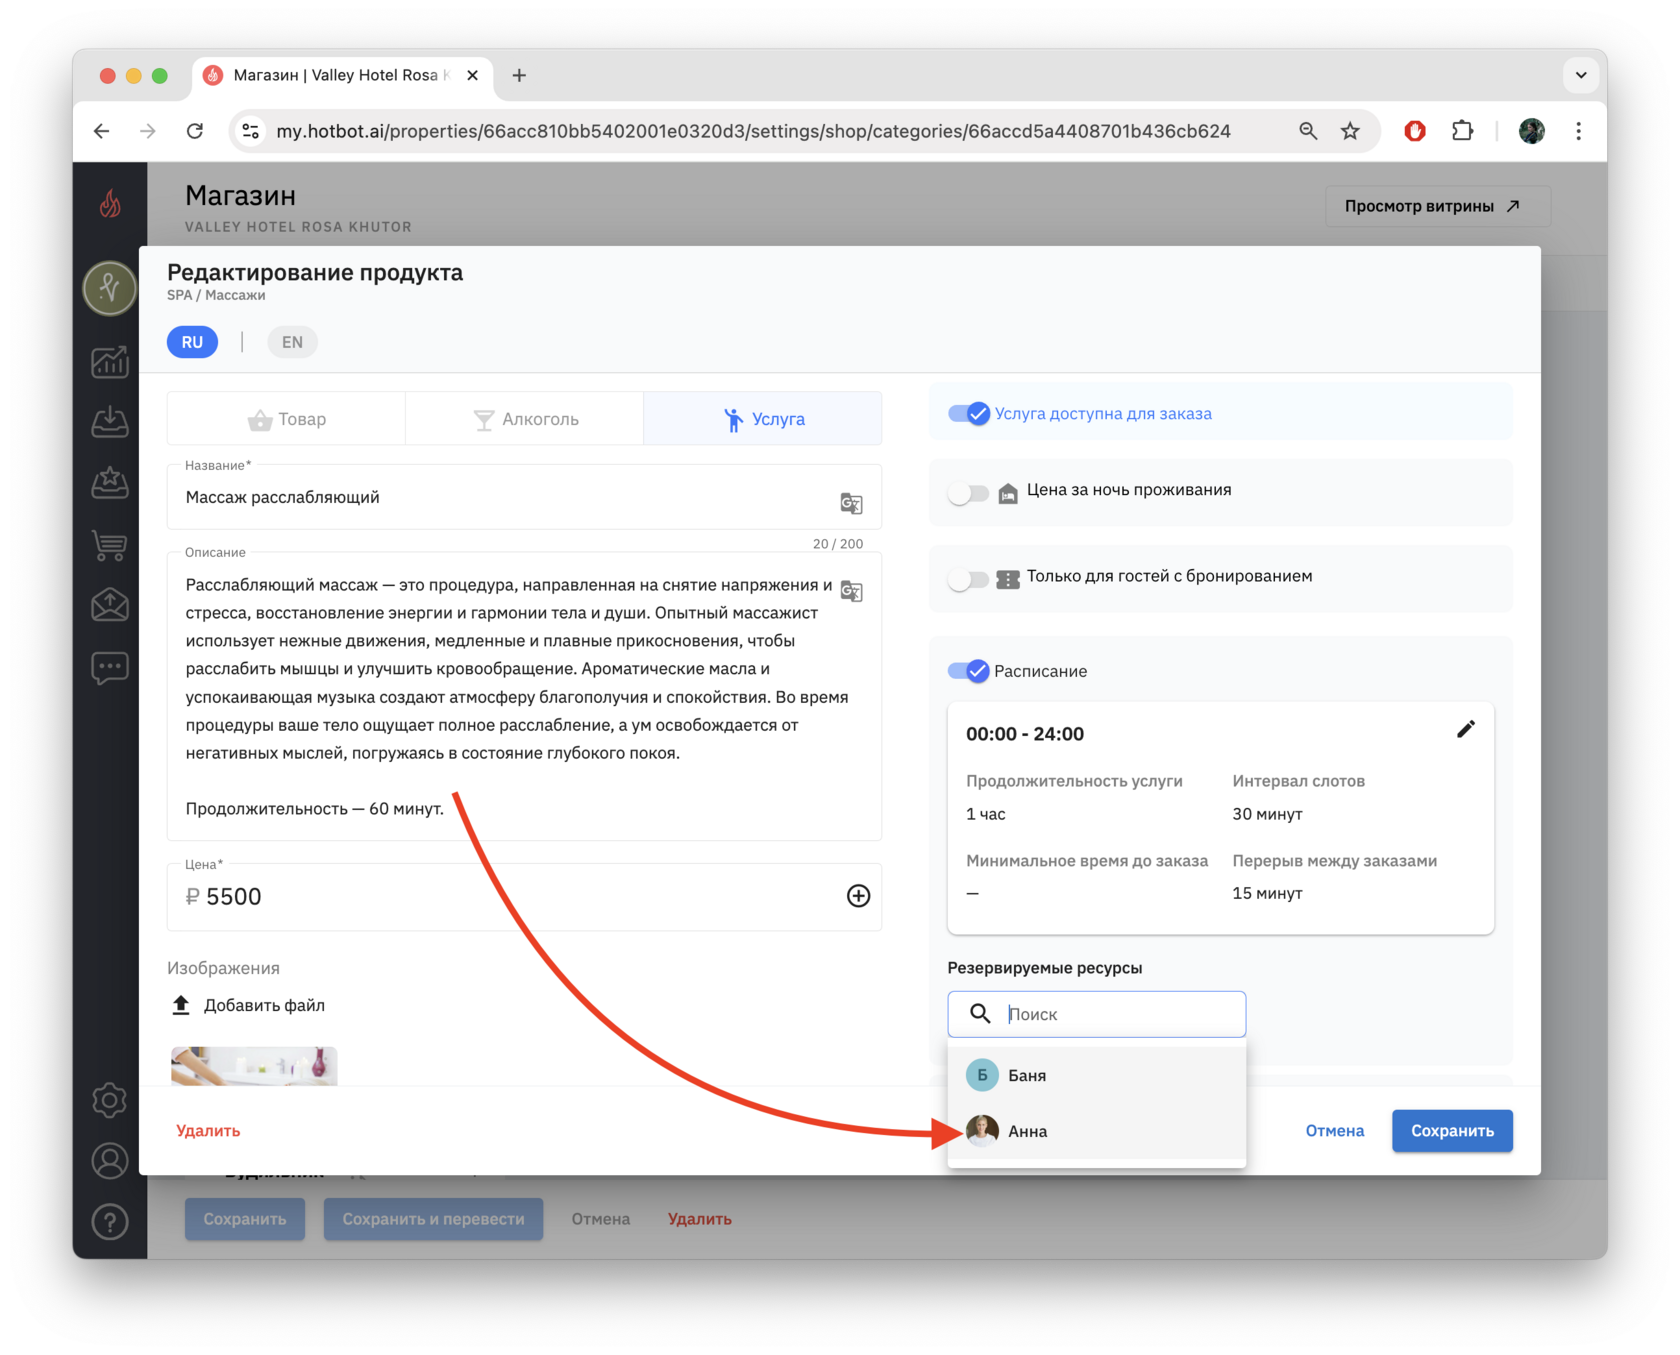Click the translate icon in the Описание field
Image resolution: width=1680 pixels, height=1355 pixels.
[851, 591]
